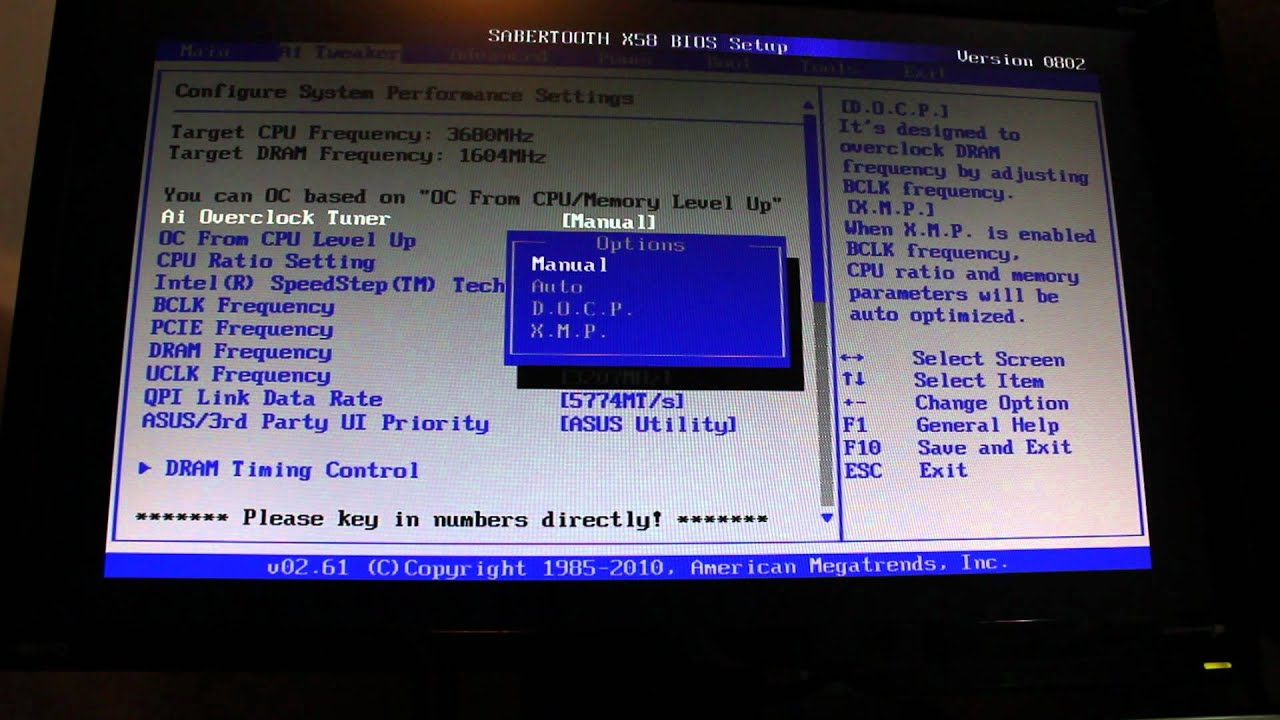Select the Ai Tweaker tab
Viewport: 1280px width, 720px height.
pos(339,52)
